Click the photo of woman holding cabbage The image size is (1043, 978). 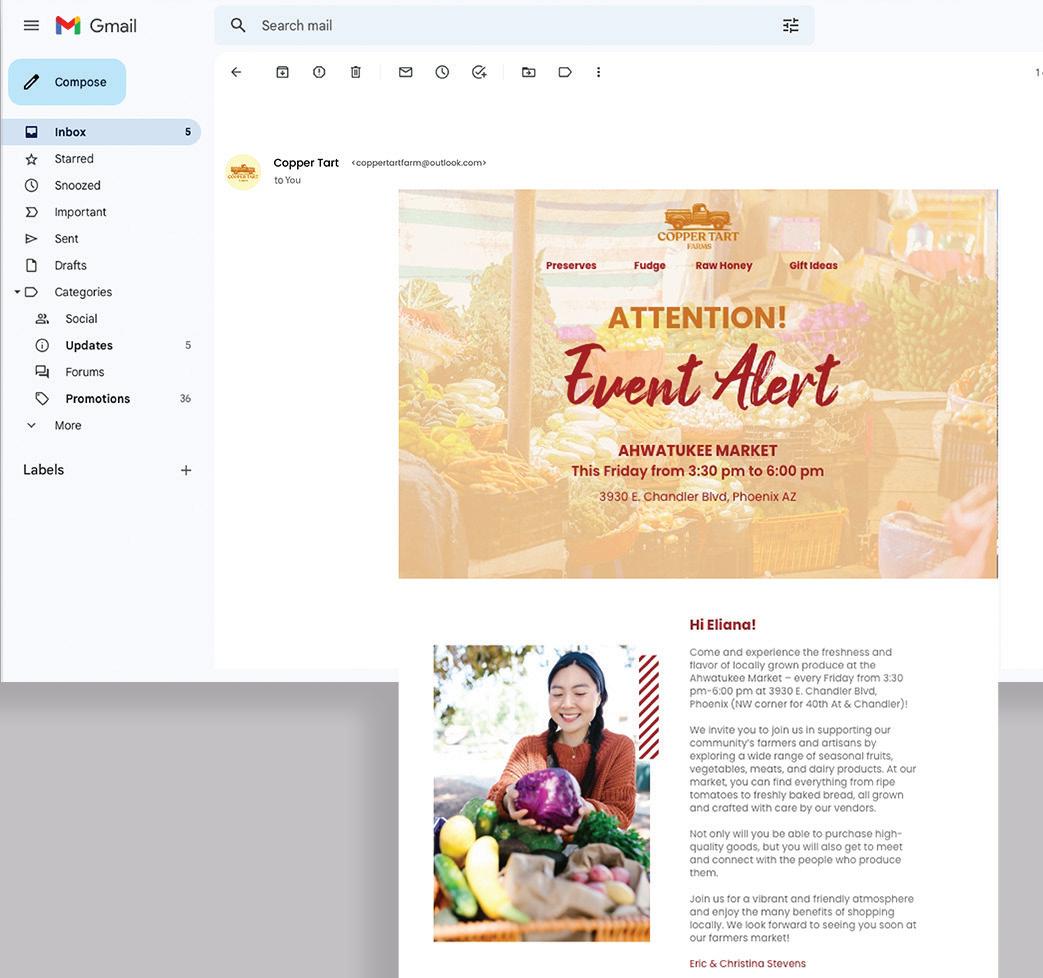point(541,793)
